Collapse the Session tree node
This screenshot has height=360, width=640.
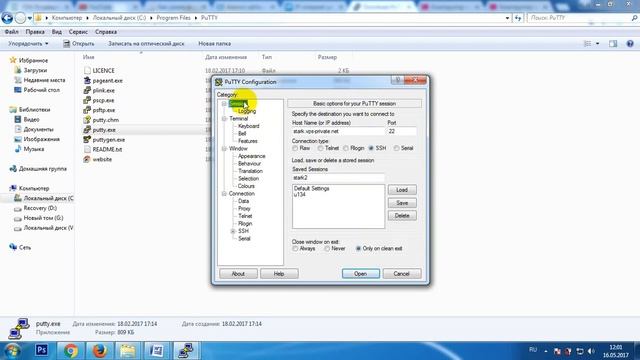(x=224, y=104)
